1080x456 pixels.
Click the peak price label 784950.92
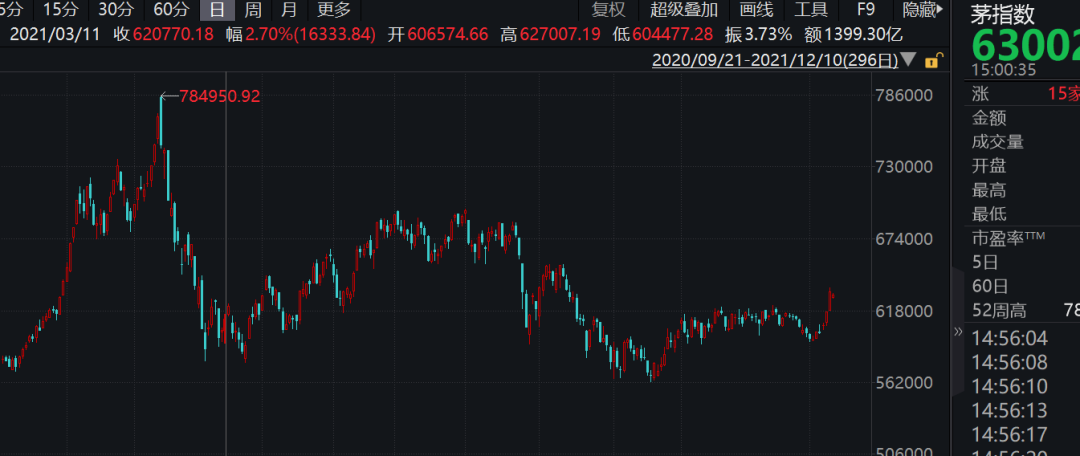(x=220, y=96)
